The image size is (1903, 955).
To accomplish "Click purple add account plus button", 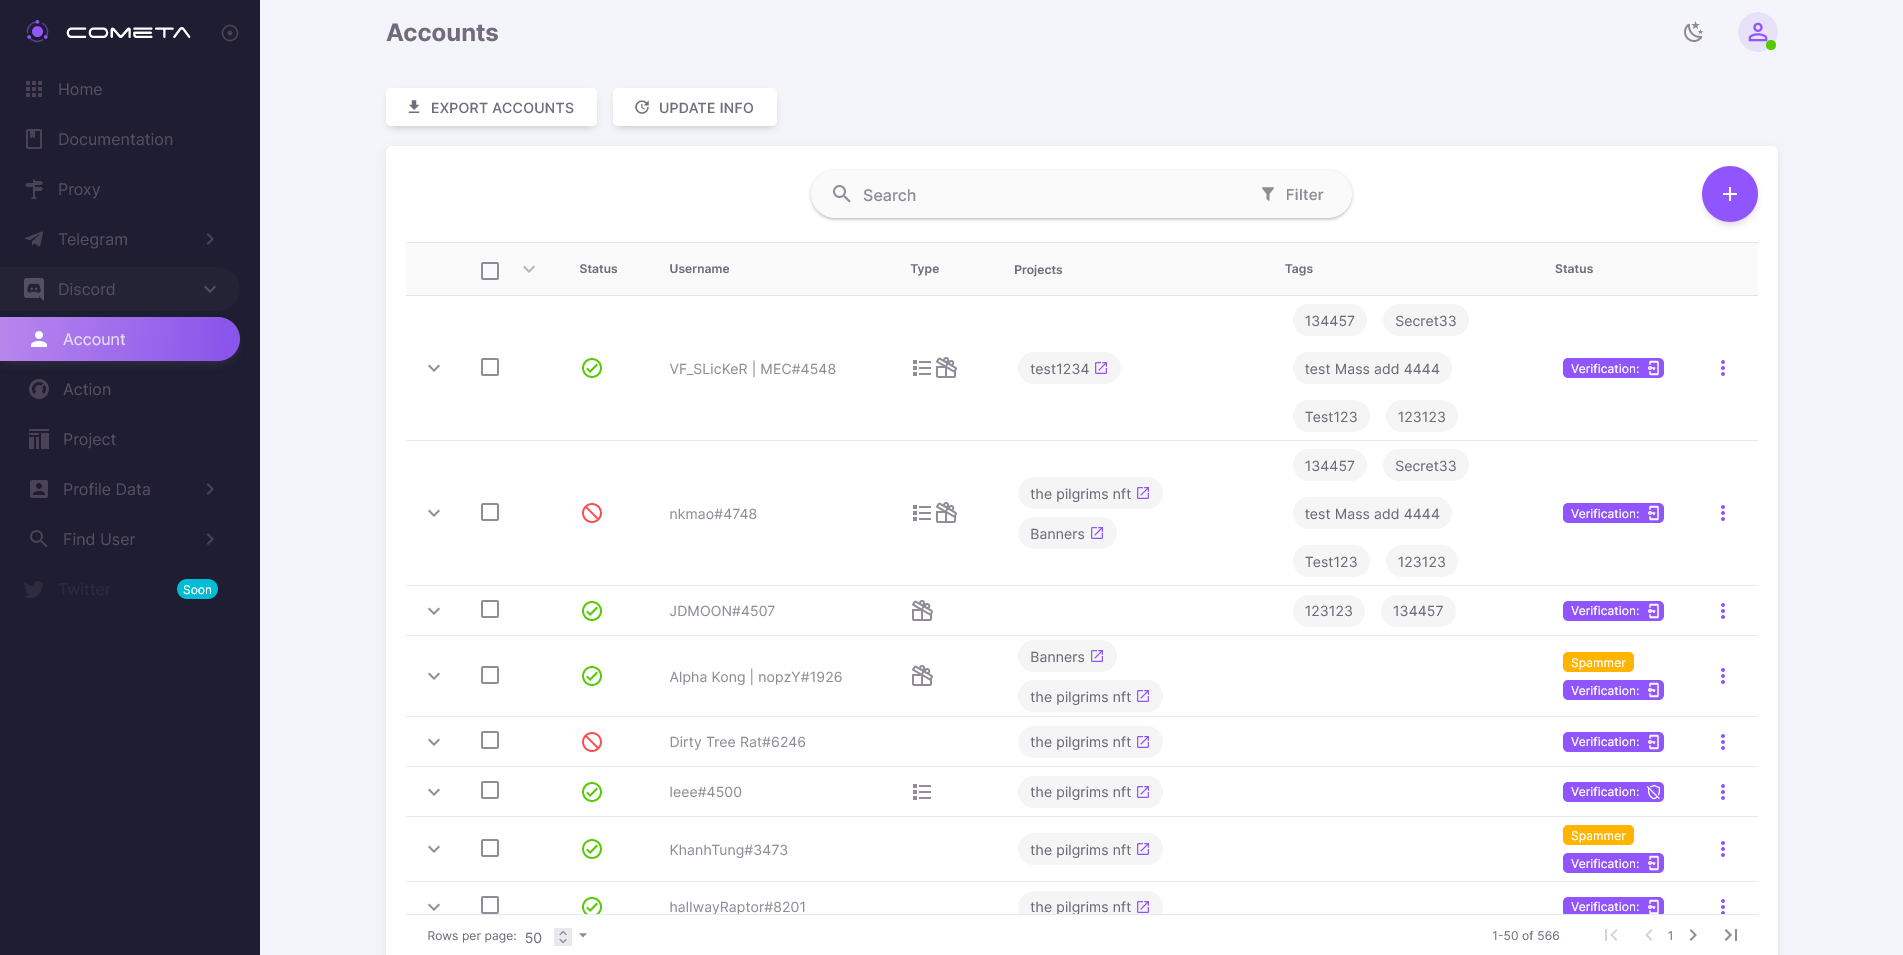I will click(x=1729, y=194).
